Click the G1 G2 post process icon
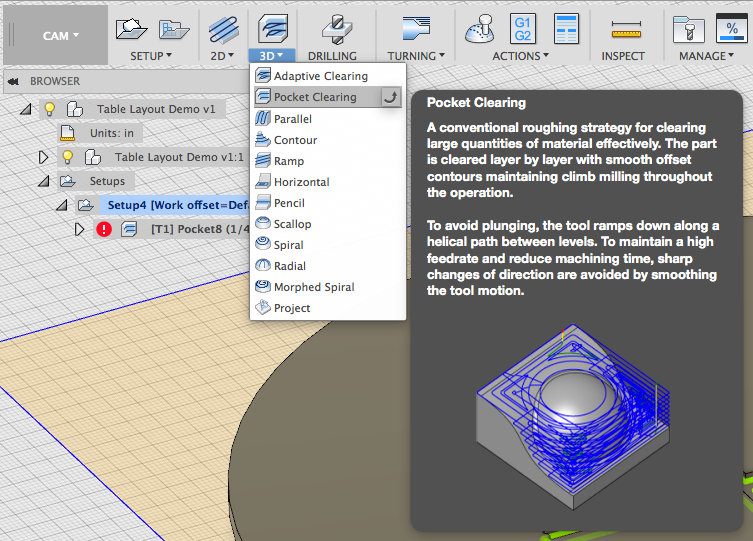The width and height of the screenshot is (753, 541). (522, 29)
